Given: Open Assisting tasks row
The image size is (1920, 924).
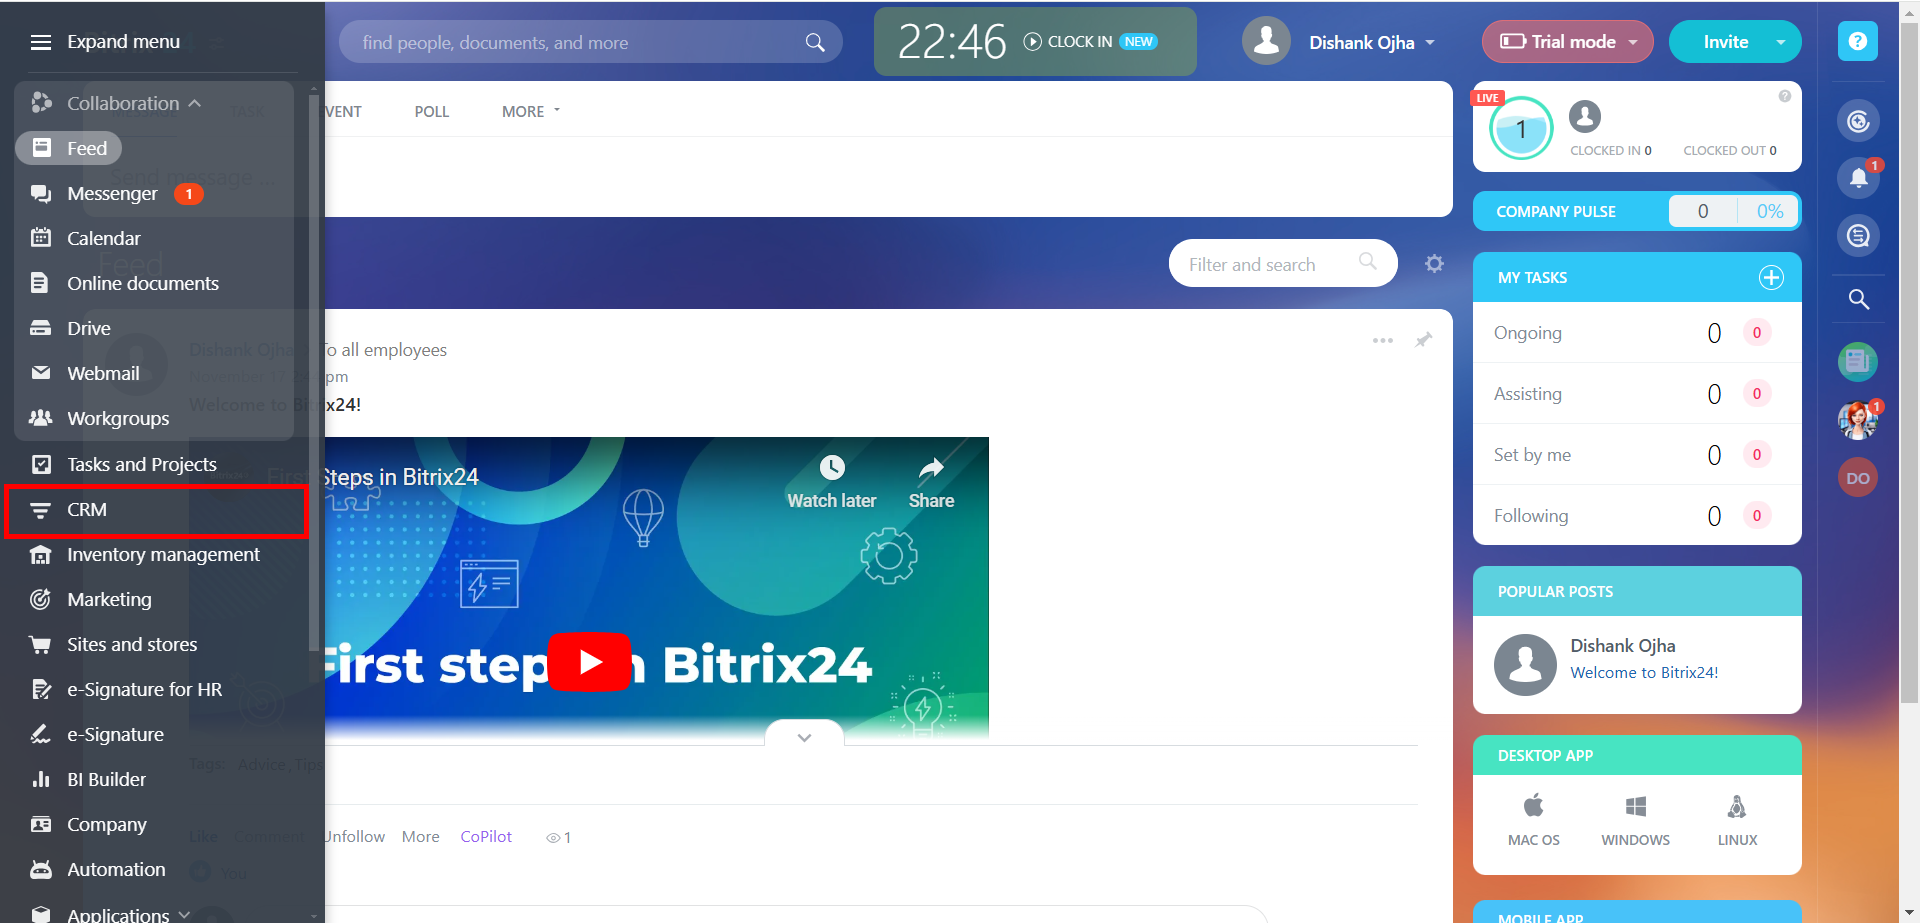Looking at the screenshot, I should (1637, 393).
